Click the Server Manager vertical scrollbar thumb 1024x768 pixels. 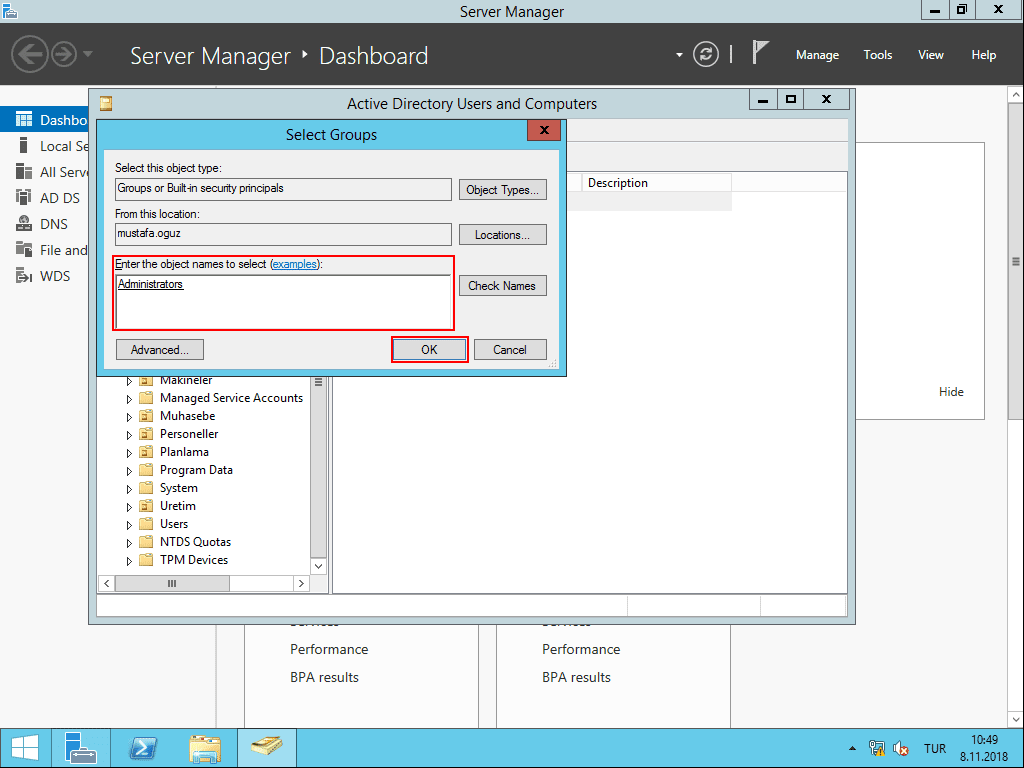click(1016, 262)
